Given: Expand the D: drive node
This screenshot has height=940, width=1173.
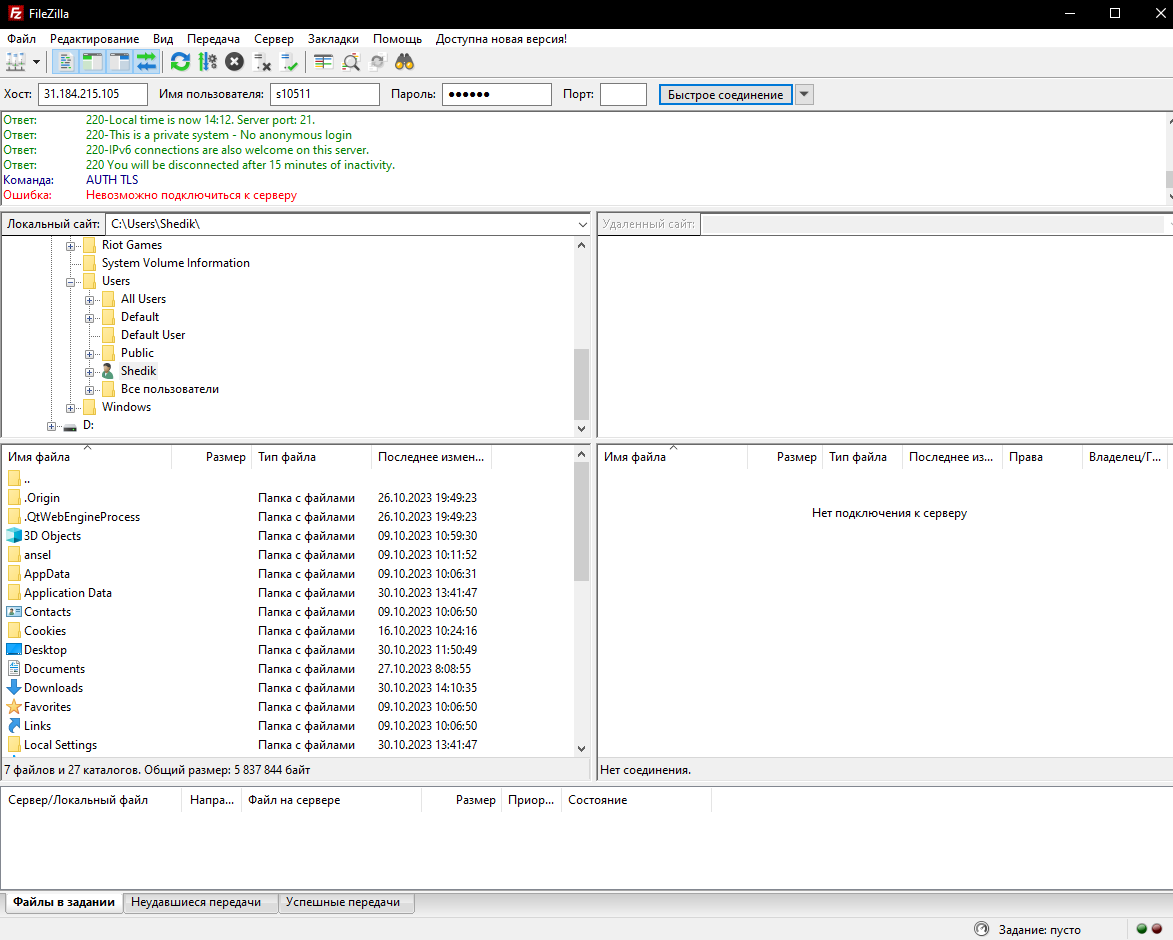Looking at the screenshot, I should [51, 426].
